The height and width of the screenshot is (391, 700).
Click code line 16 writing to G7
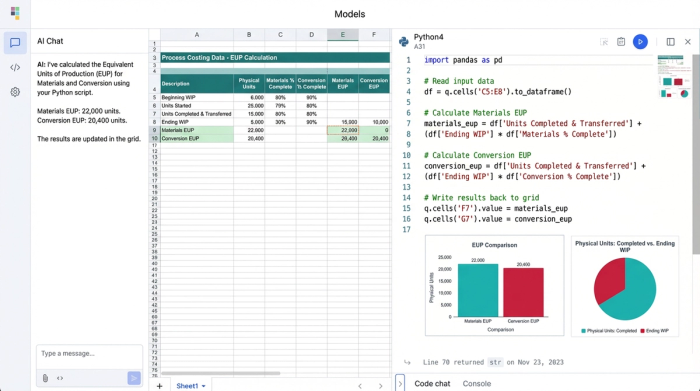pos(498,219)
